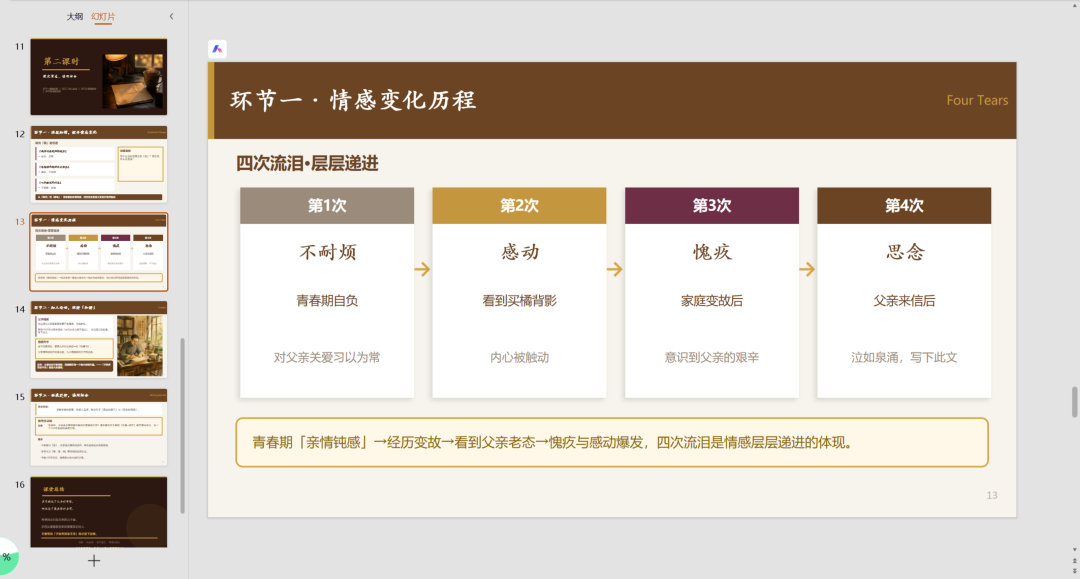Screen dimensions: 1080x579
Task: Click the text 看到买橘背影
Action: click(519, 301)
